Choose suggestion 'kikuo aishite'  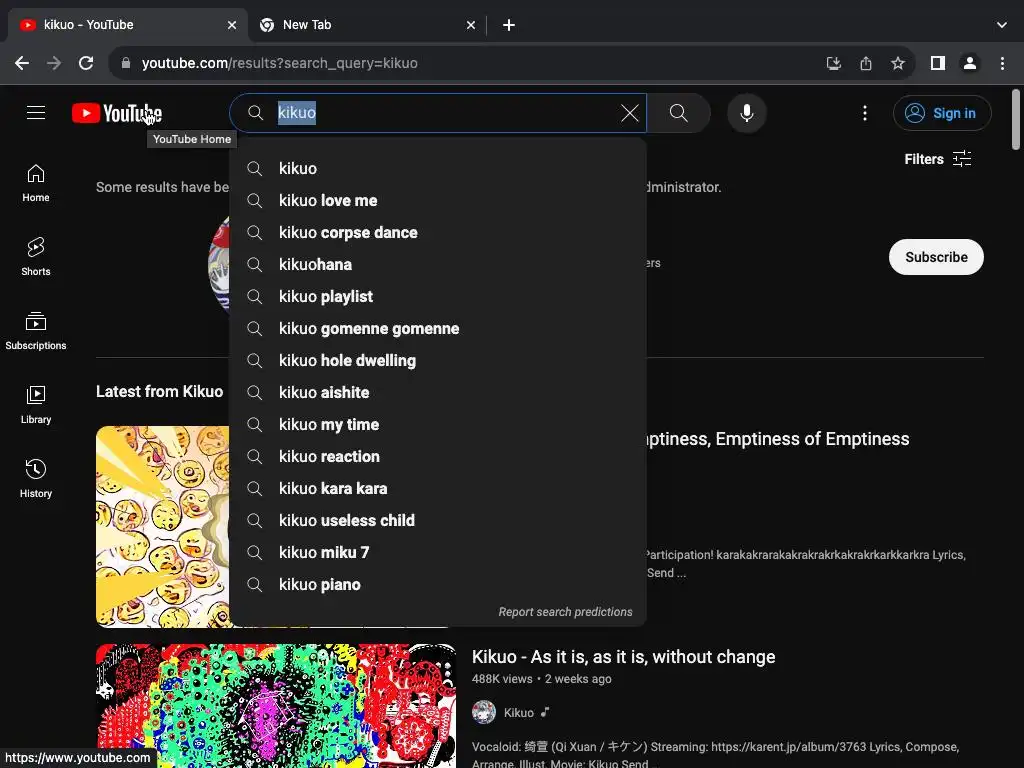[438, 392]
